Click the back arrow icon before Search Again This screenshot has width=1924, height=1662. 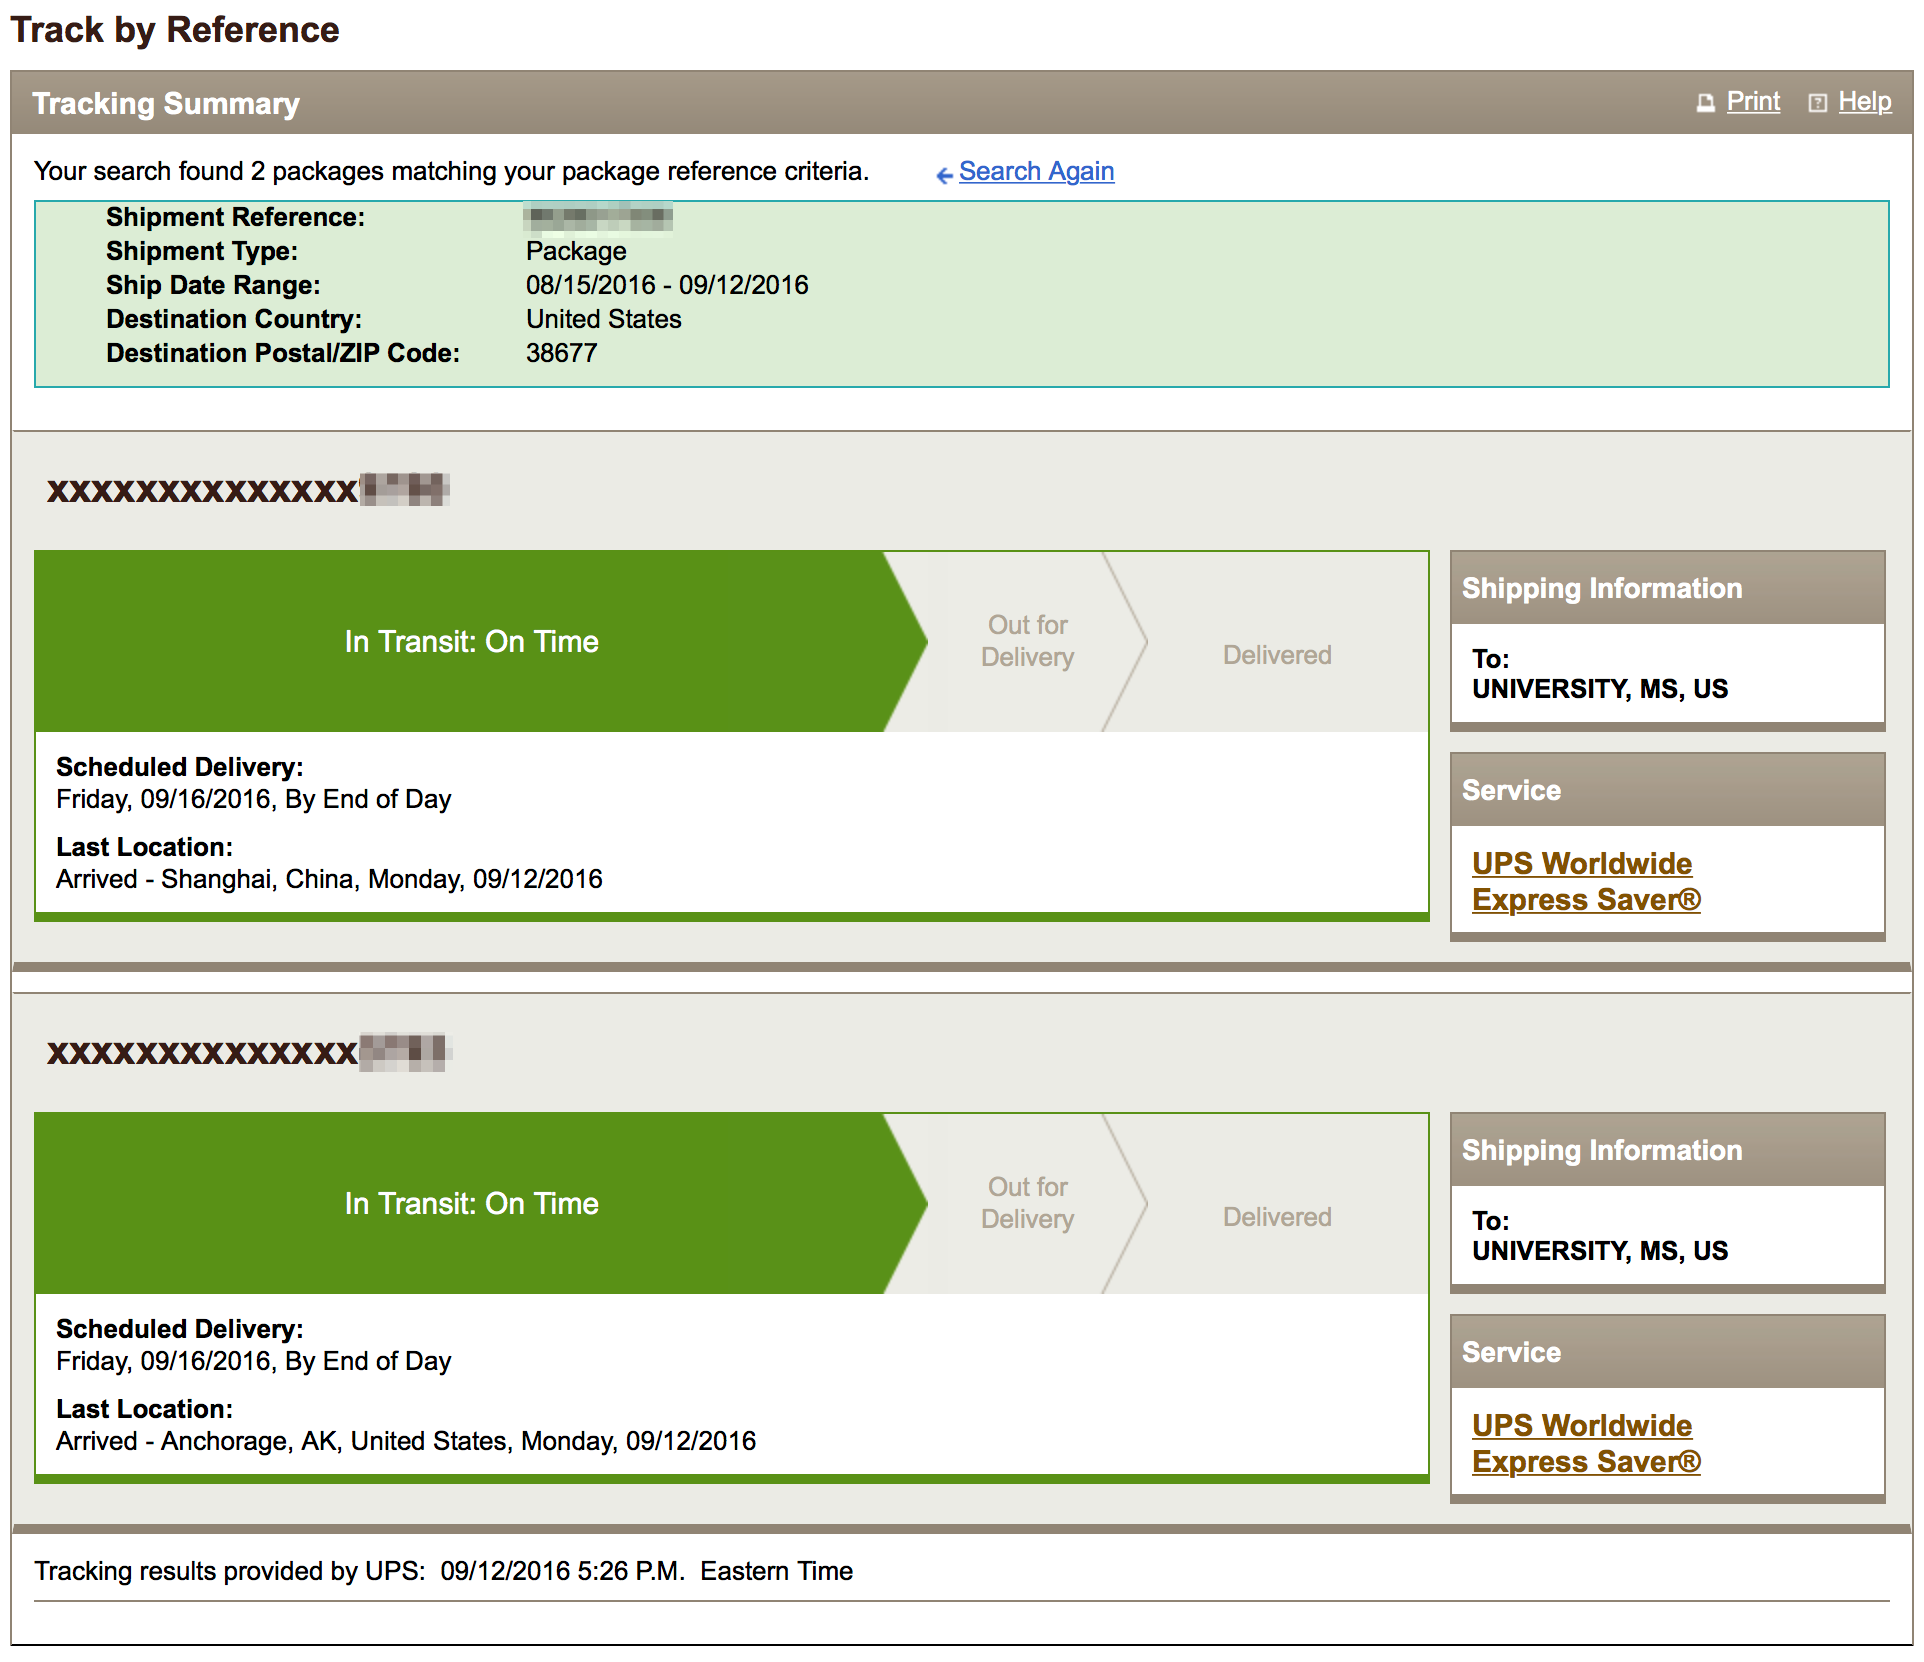943,175
